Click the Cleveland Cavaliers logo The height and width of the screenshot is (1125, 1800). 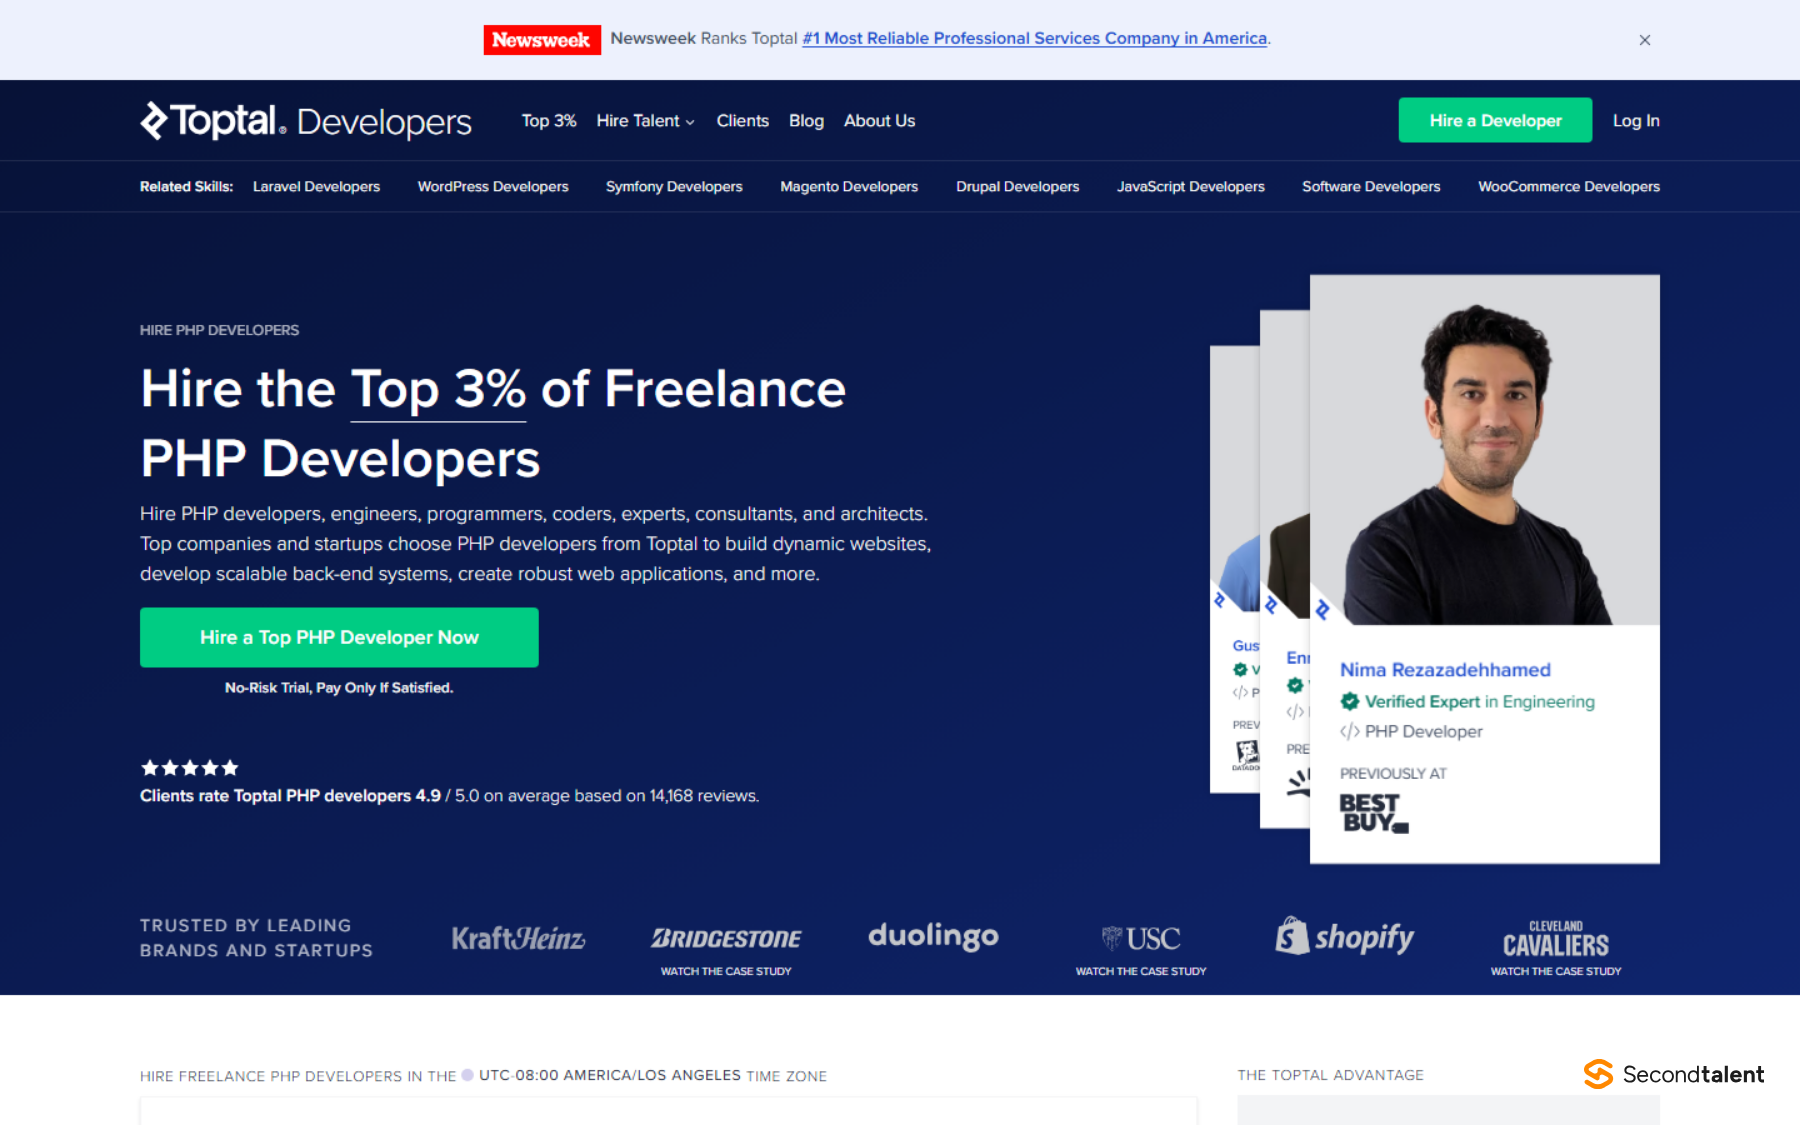point(1556,939)
